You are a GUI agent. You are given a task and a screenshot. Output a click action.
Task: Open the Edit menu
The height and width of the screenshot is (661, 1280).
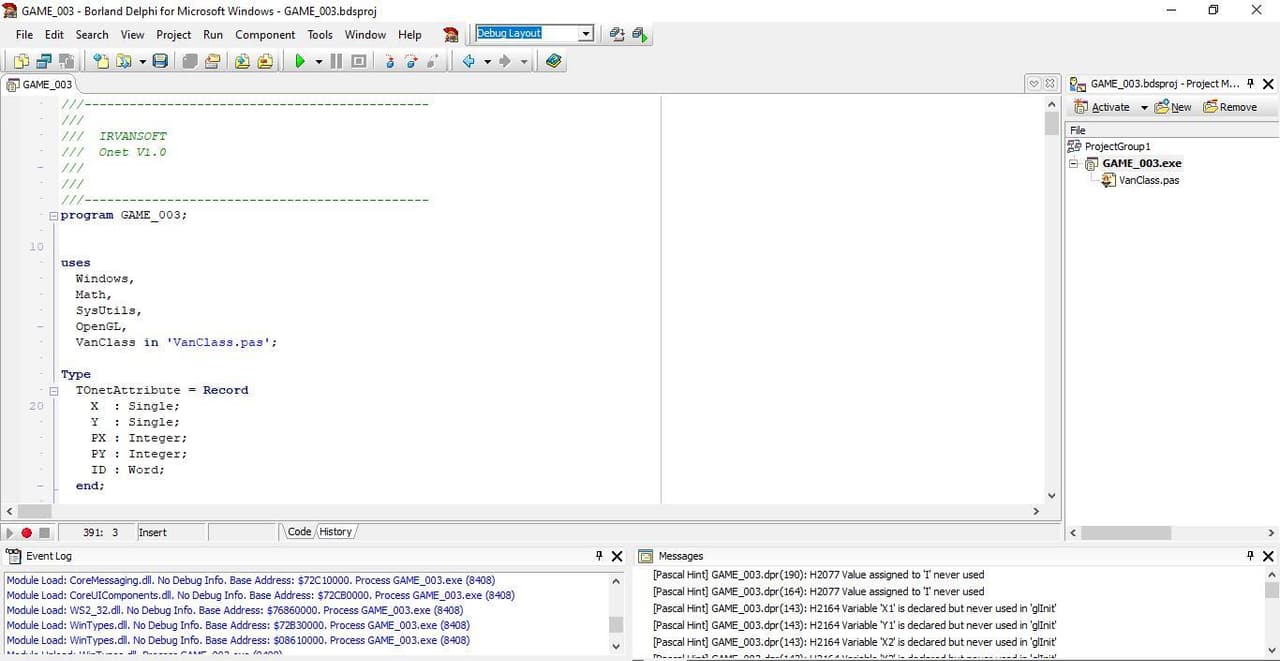pyautogui.click(x=54, y=34)
